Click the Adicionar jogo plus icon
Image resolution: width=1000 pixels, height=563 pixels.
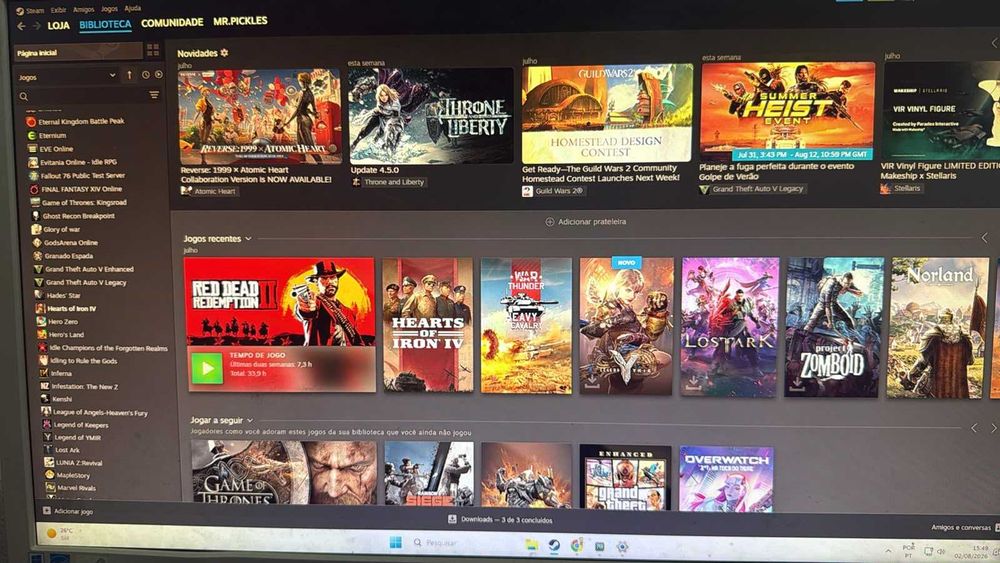(47, 511)
